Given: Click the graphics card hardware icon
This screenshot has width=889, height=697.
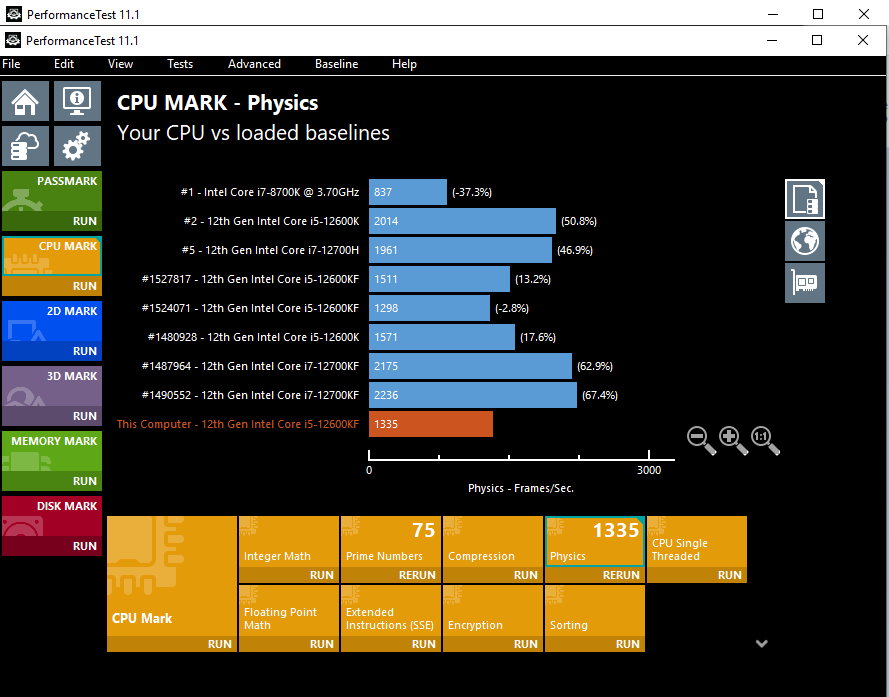Looking at the screenshot, I should (805, 282).
